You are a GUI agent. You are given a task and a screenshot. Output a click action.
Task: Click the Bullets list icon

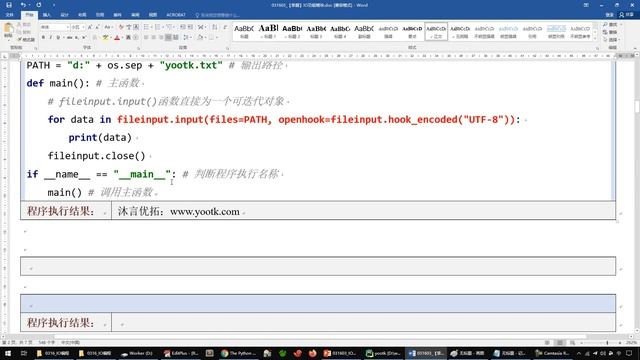coord(147,27)
